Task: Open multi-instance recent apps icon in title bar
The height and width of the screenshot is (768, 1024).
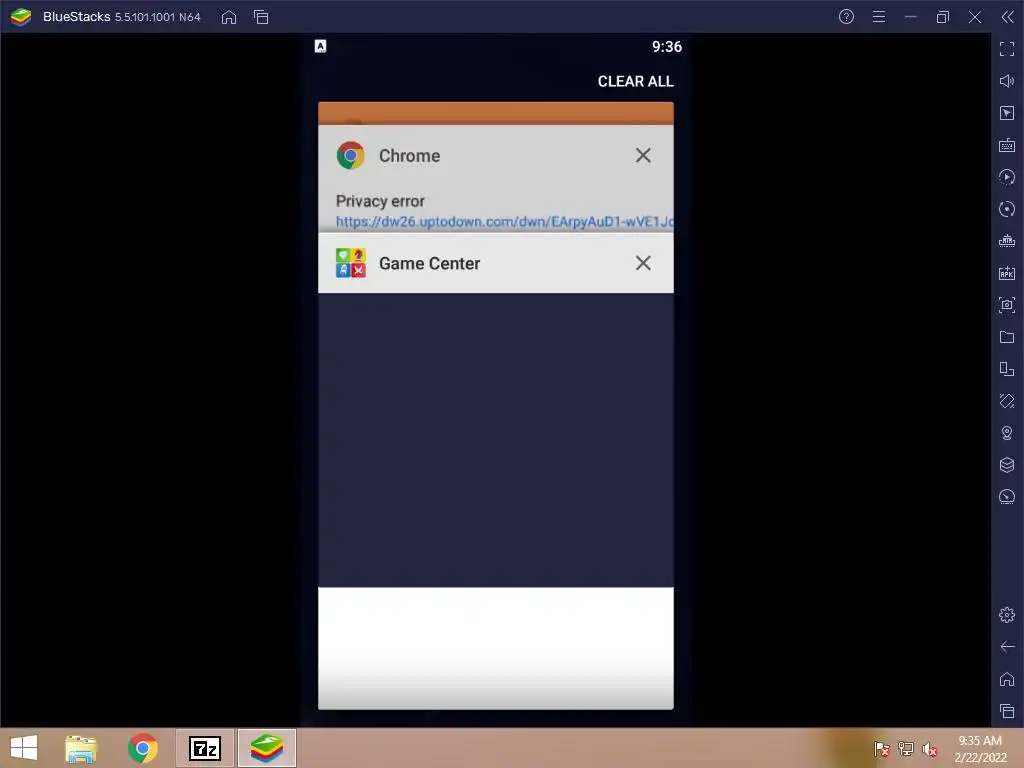Action: [x=261, y=17]
